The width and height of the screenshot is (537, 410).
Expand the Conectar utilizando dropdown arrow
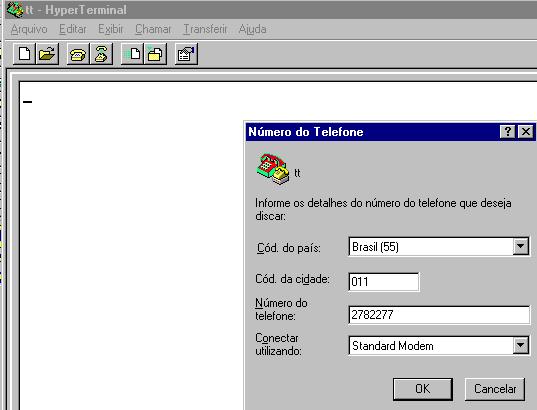pyautogui.click(x=520, y=345)
